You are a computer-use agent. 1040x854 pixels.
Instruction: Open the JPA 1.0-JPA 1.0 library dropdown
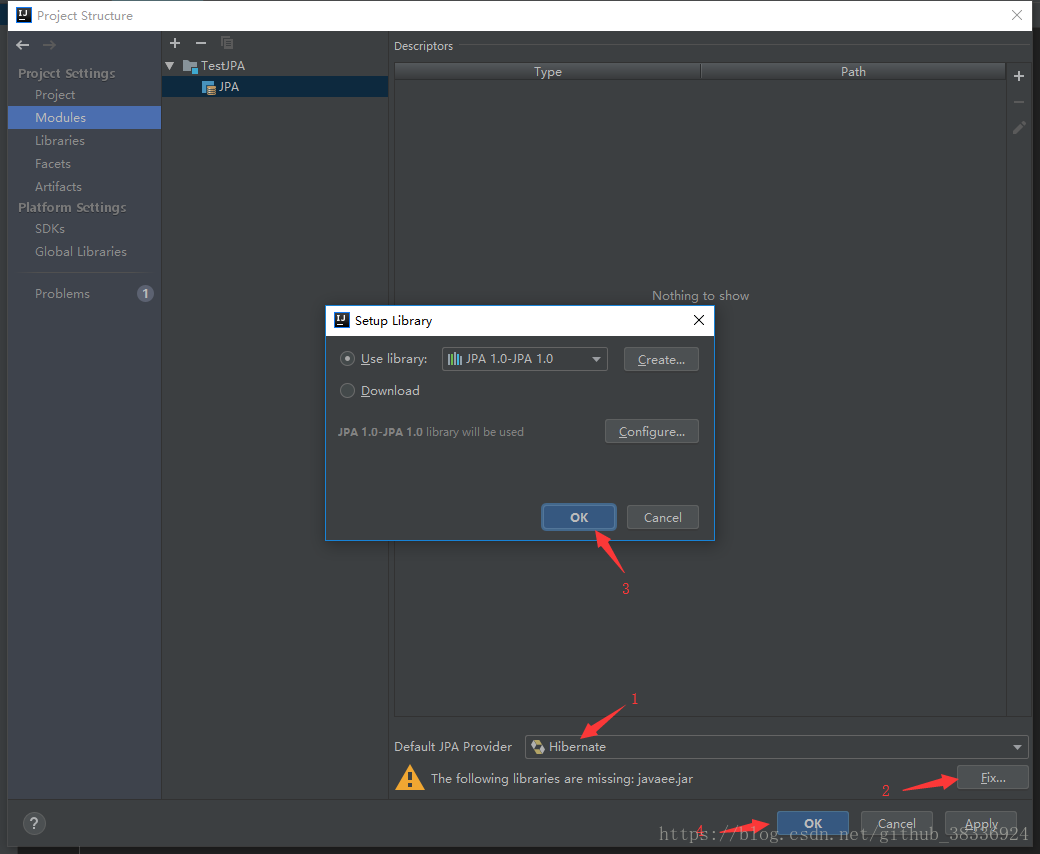[x=525, y=359]
